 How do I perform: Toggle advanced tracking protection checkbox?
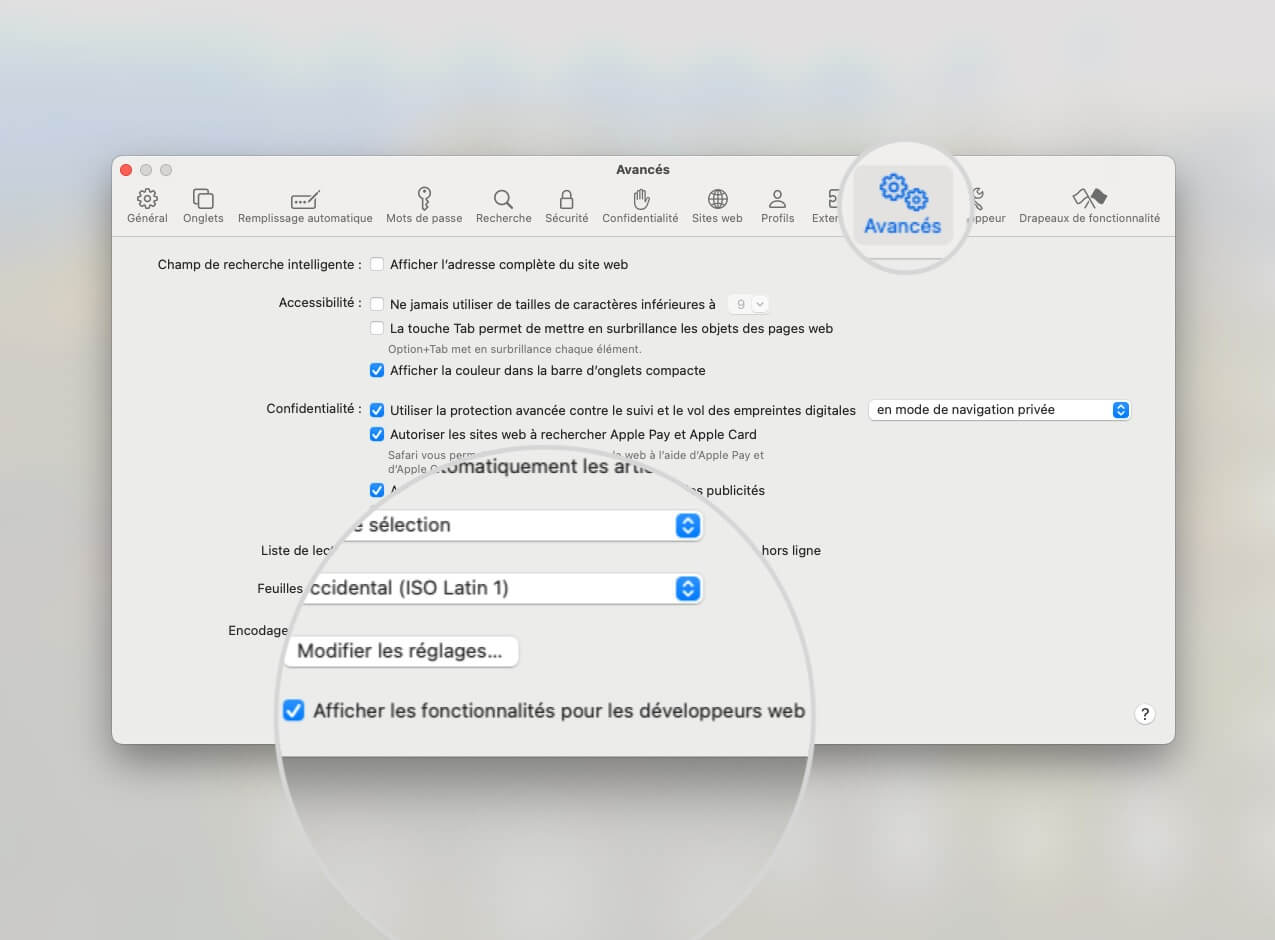377,410
